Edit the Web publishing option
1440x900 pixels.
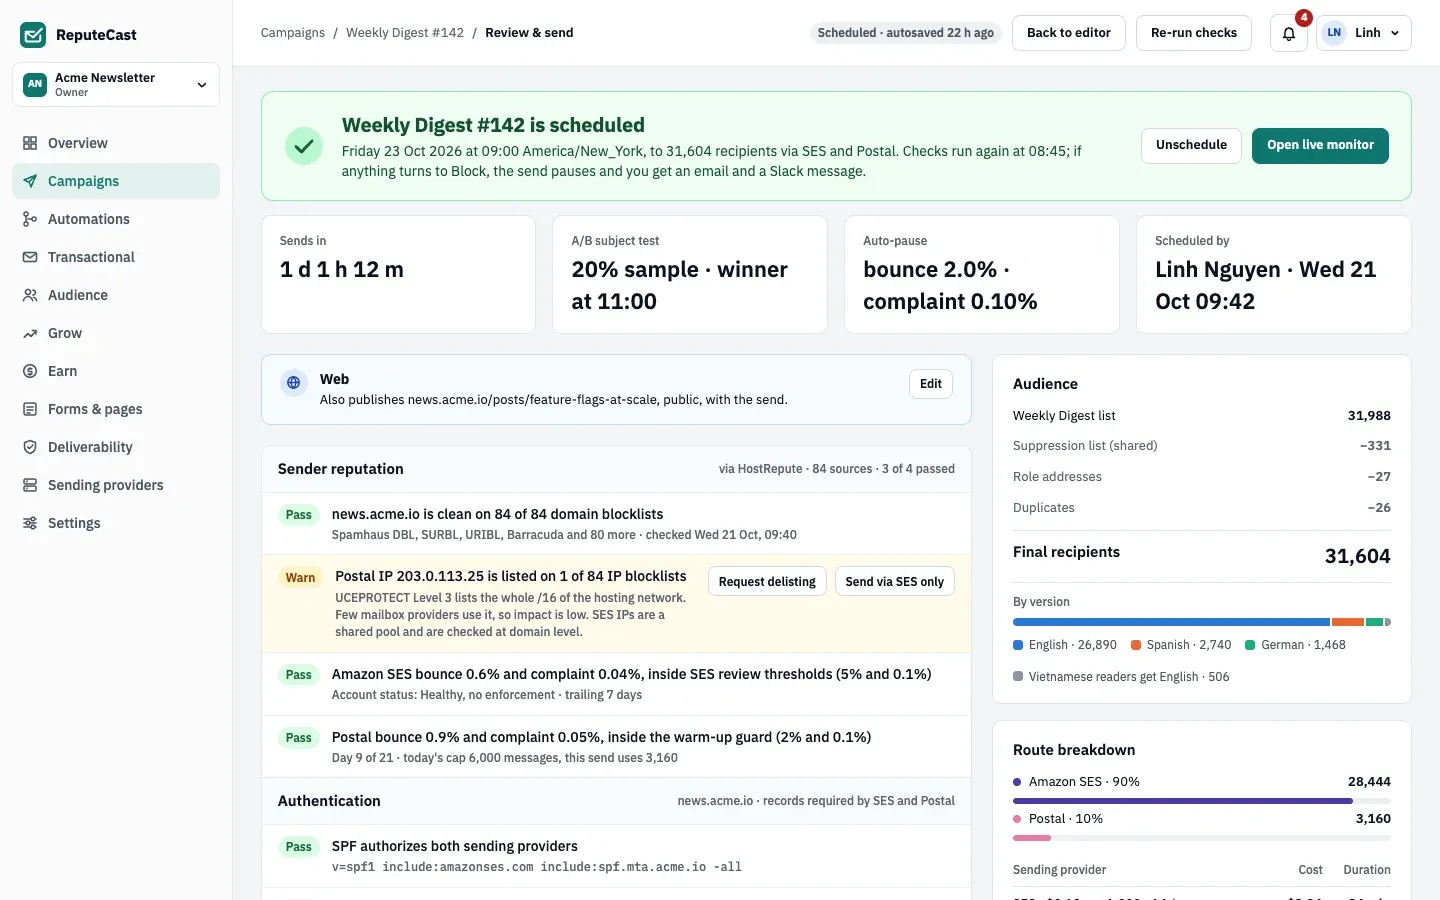(931, 384)
